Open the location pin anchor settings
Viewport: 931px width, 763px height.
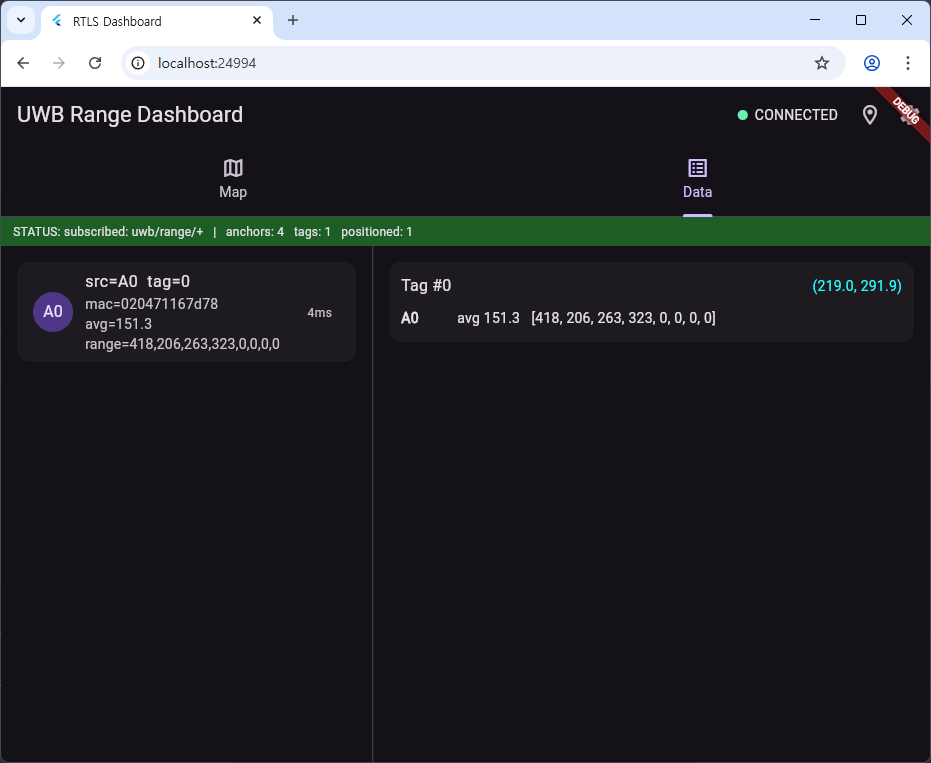tap(869, 115)
